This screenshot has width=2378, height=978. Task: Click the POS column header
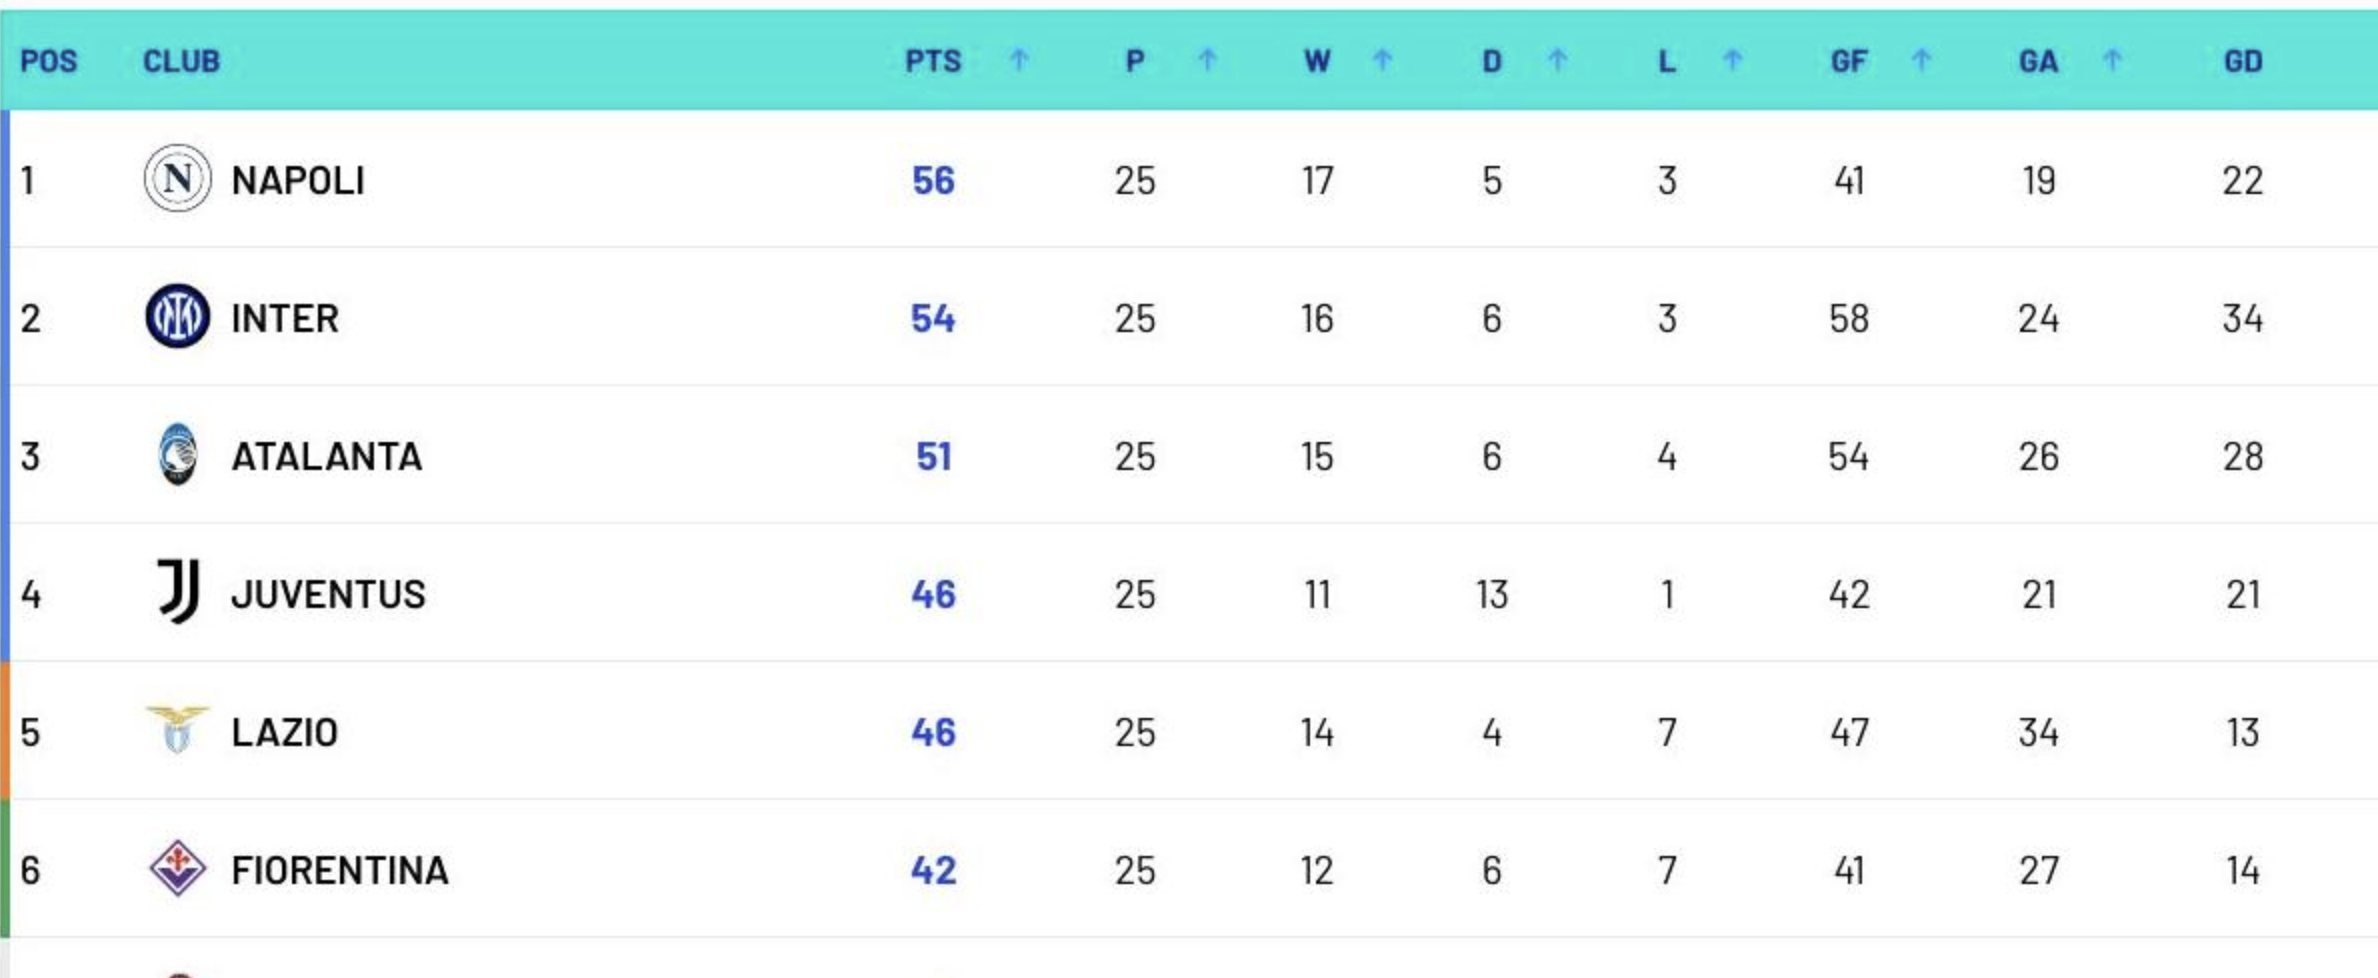(48, 62)
